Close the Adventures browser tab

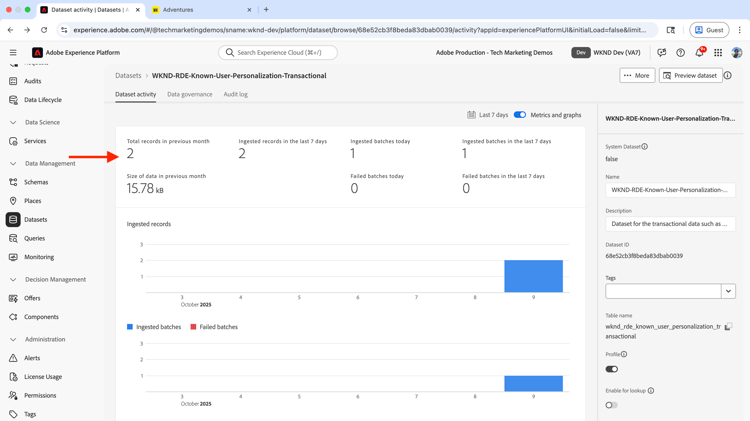[249, 10]
